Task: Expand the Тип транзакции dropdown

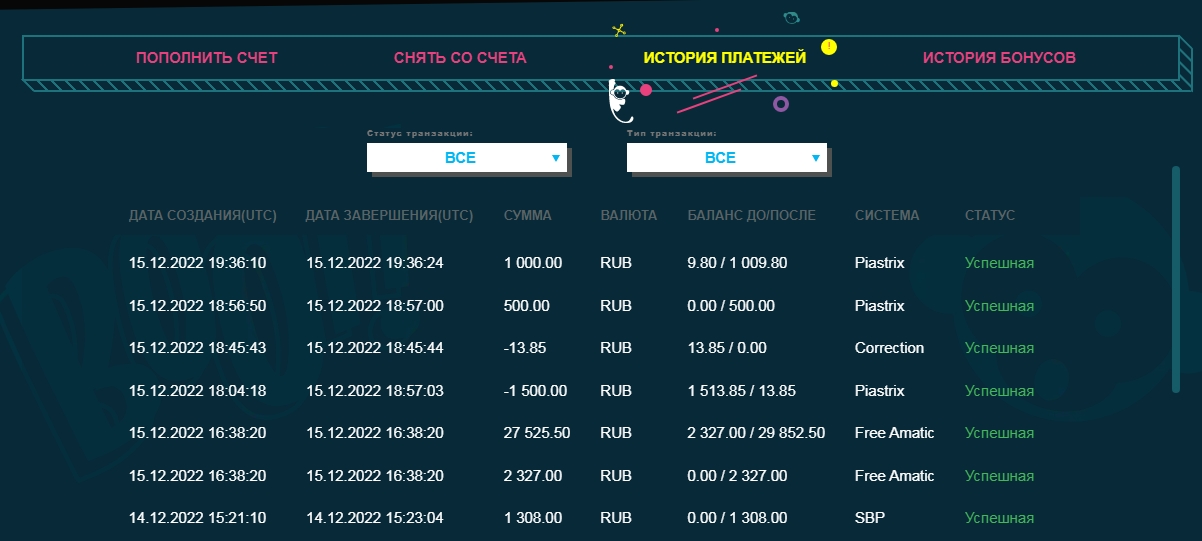Action: (x=727, y=157)
